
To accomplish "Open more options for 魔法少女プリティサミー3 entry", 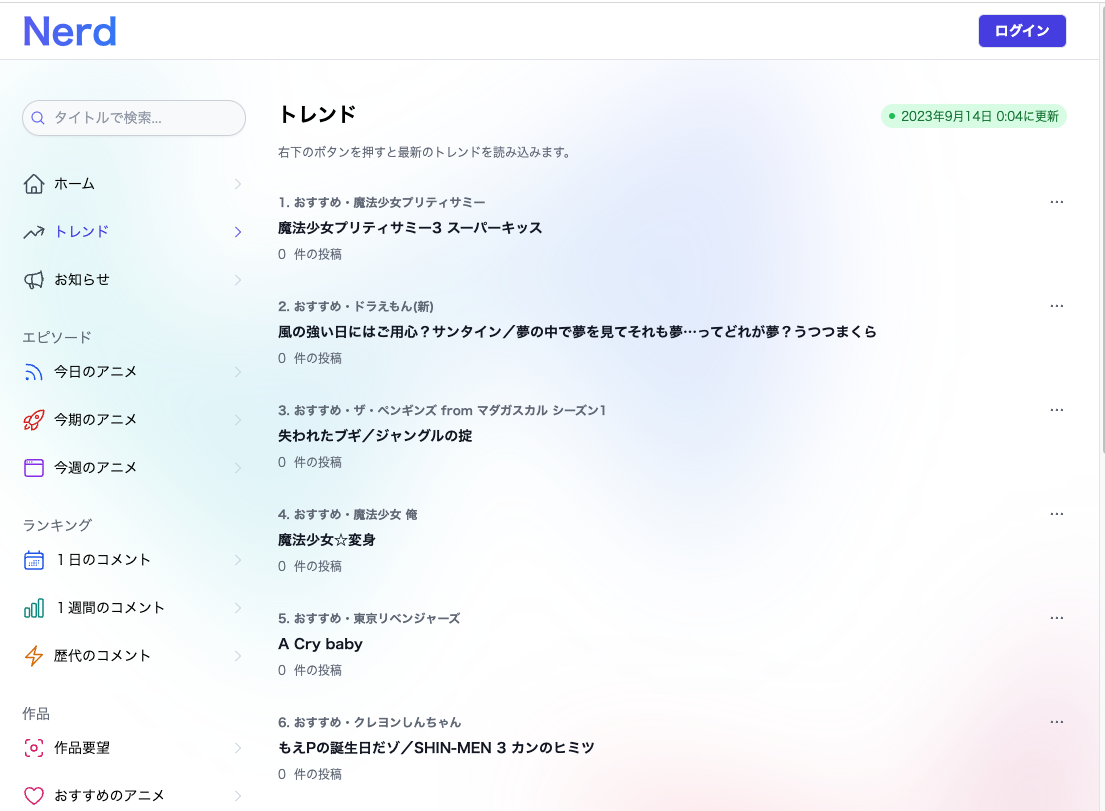I will pos(1056,202).
